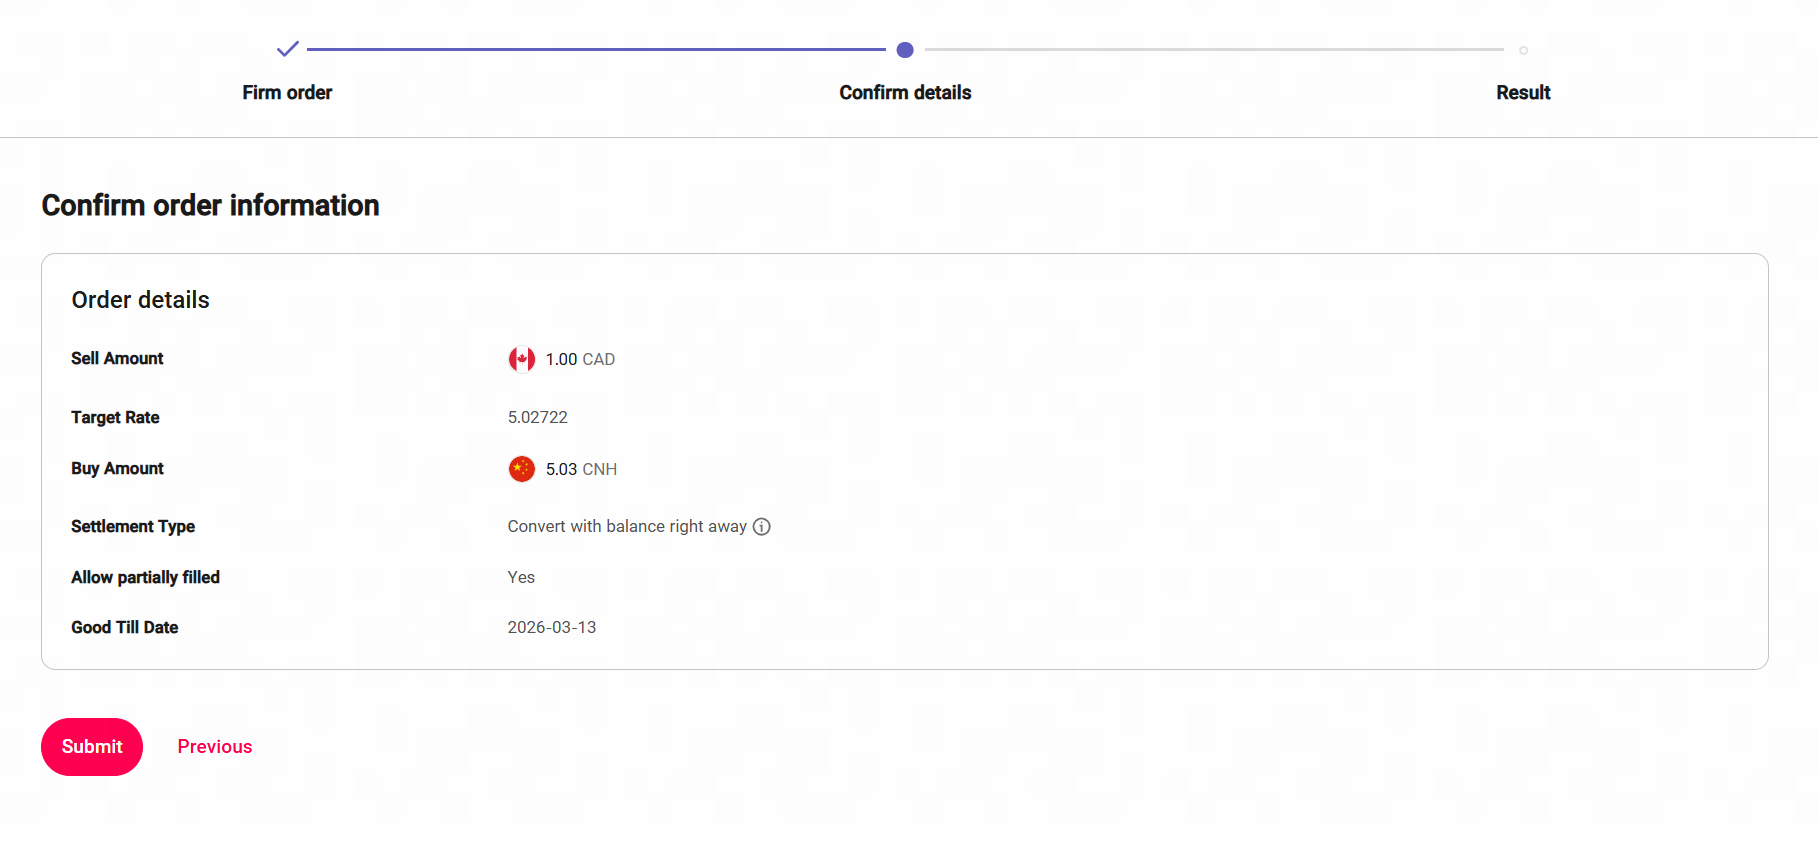Click the Result step circle indicator
This screenshot has width=1818, height=841.
click(x=1523, y=50)
